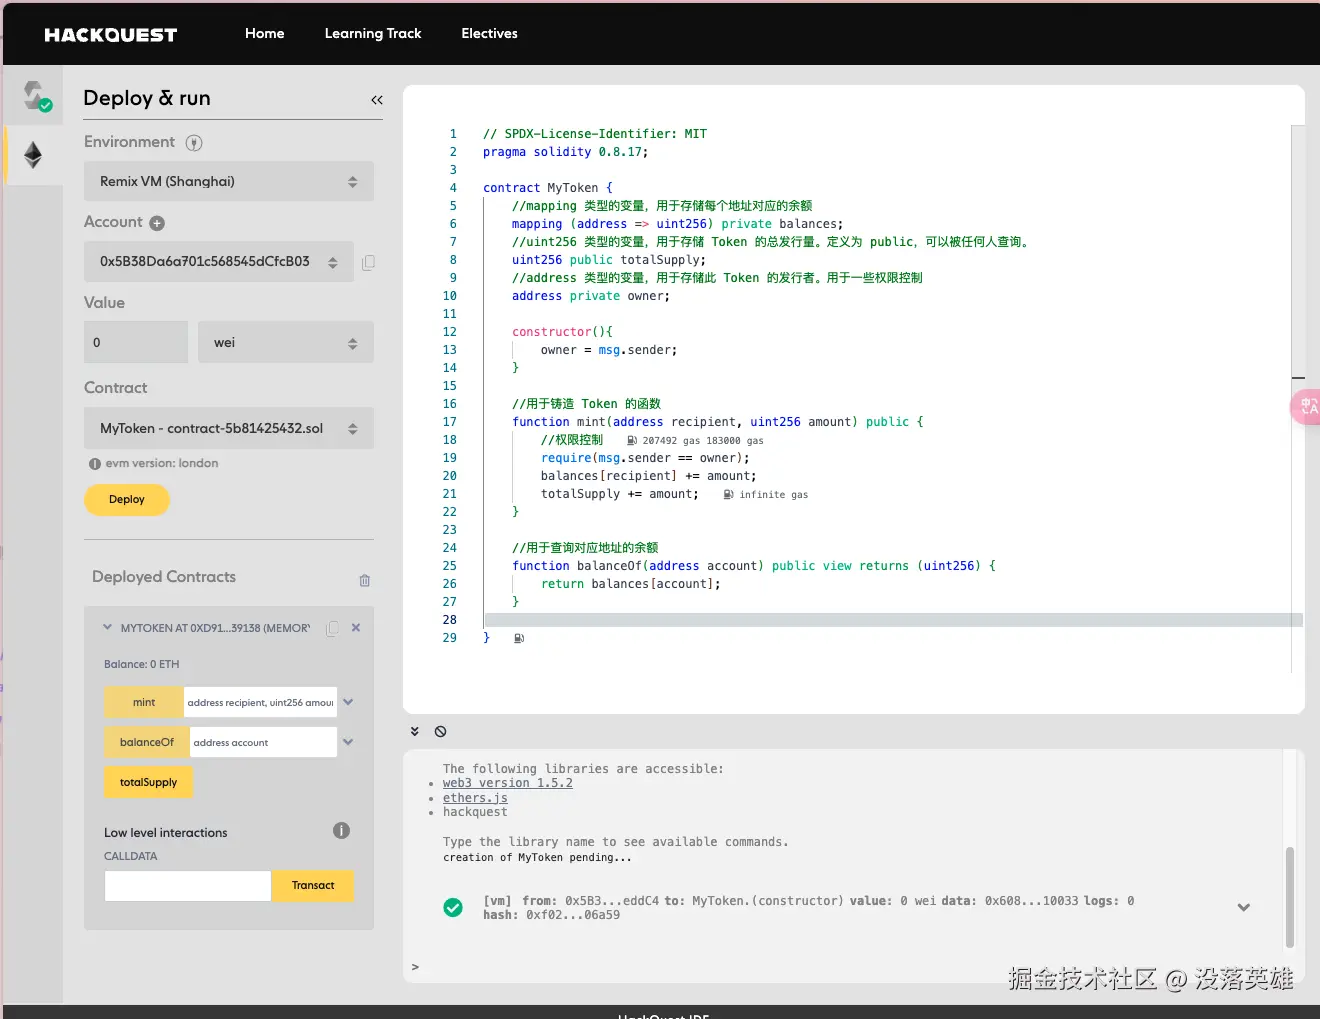Viewport: 1320px width, 1019px height.
Task: Click 'owner = msg.sender;' code line
Action: [609, 350]
